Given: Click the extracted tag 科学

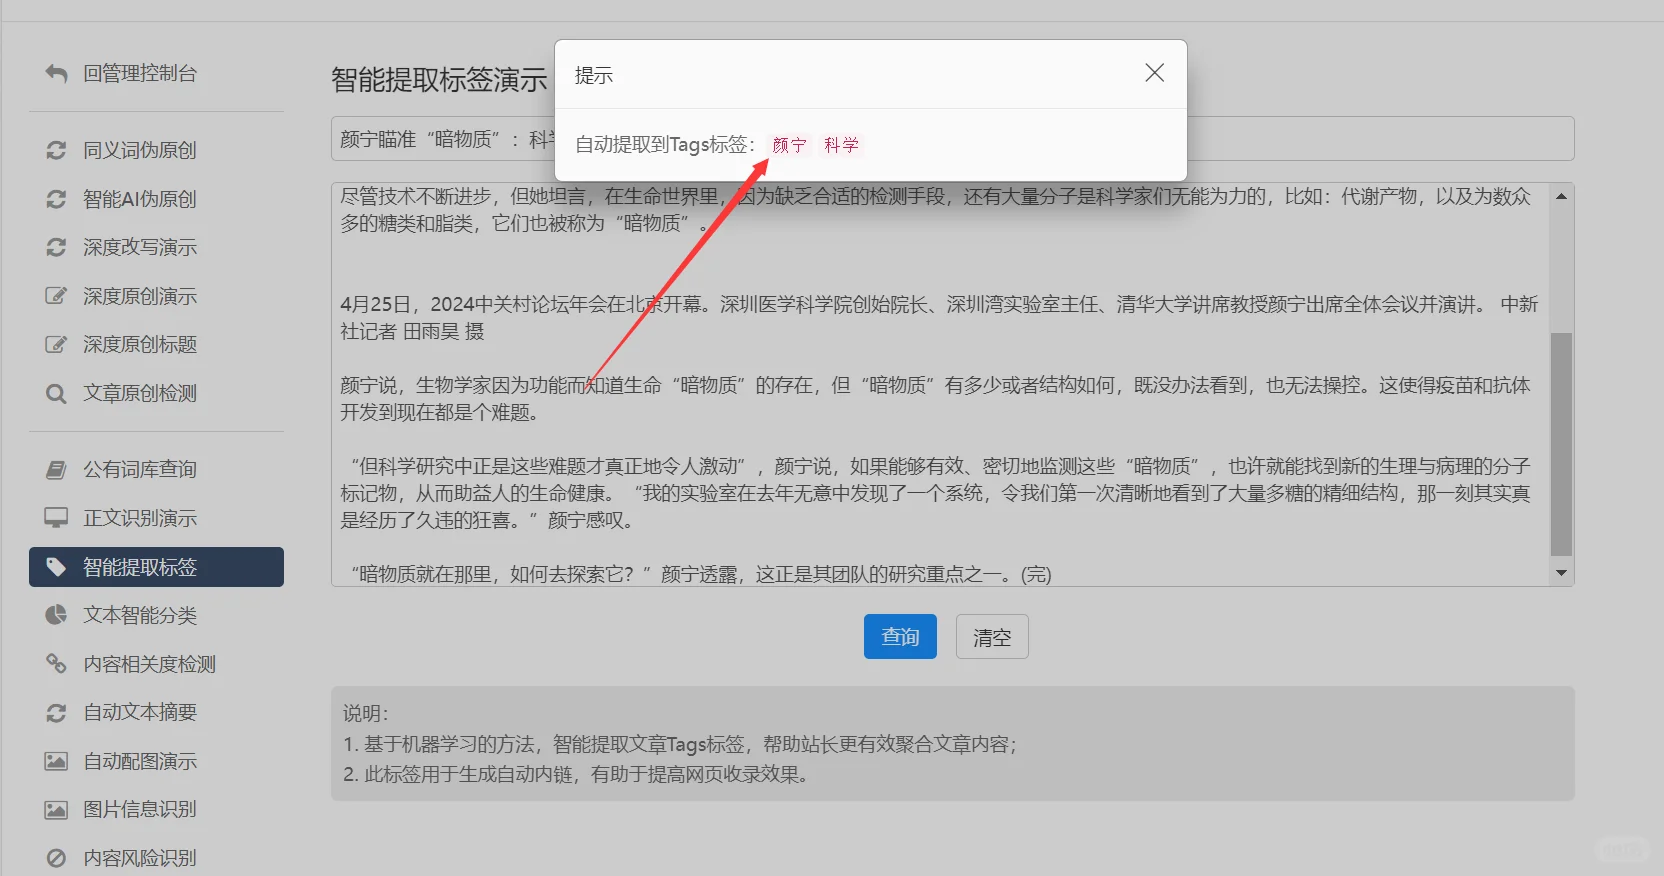Looking at the screenshot, I should pyautogui.click(x=841, y=145).
